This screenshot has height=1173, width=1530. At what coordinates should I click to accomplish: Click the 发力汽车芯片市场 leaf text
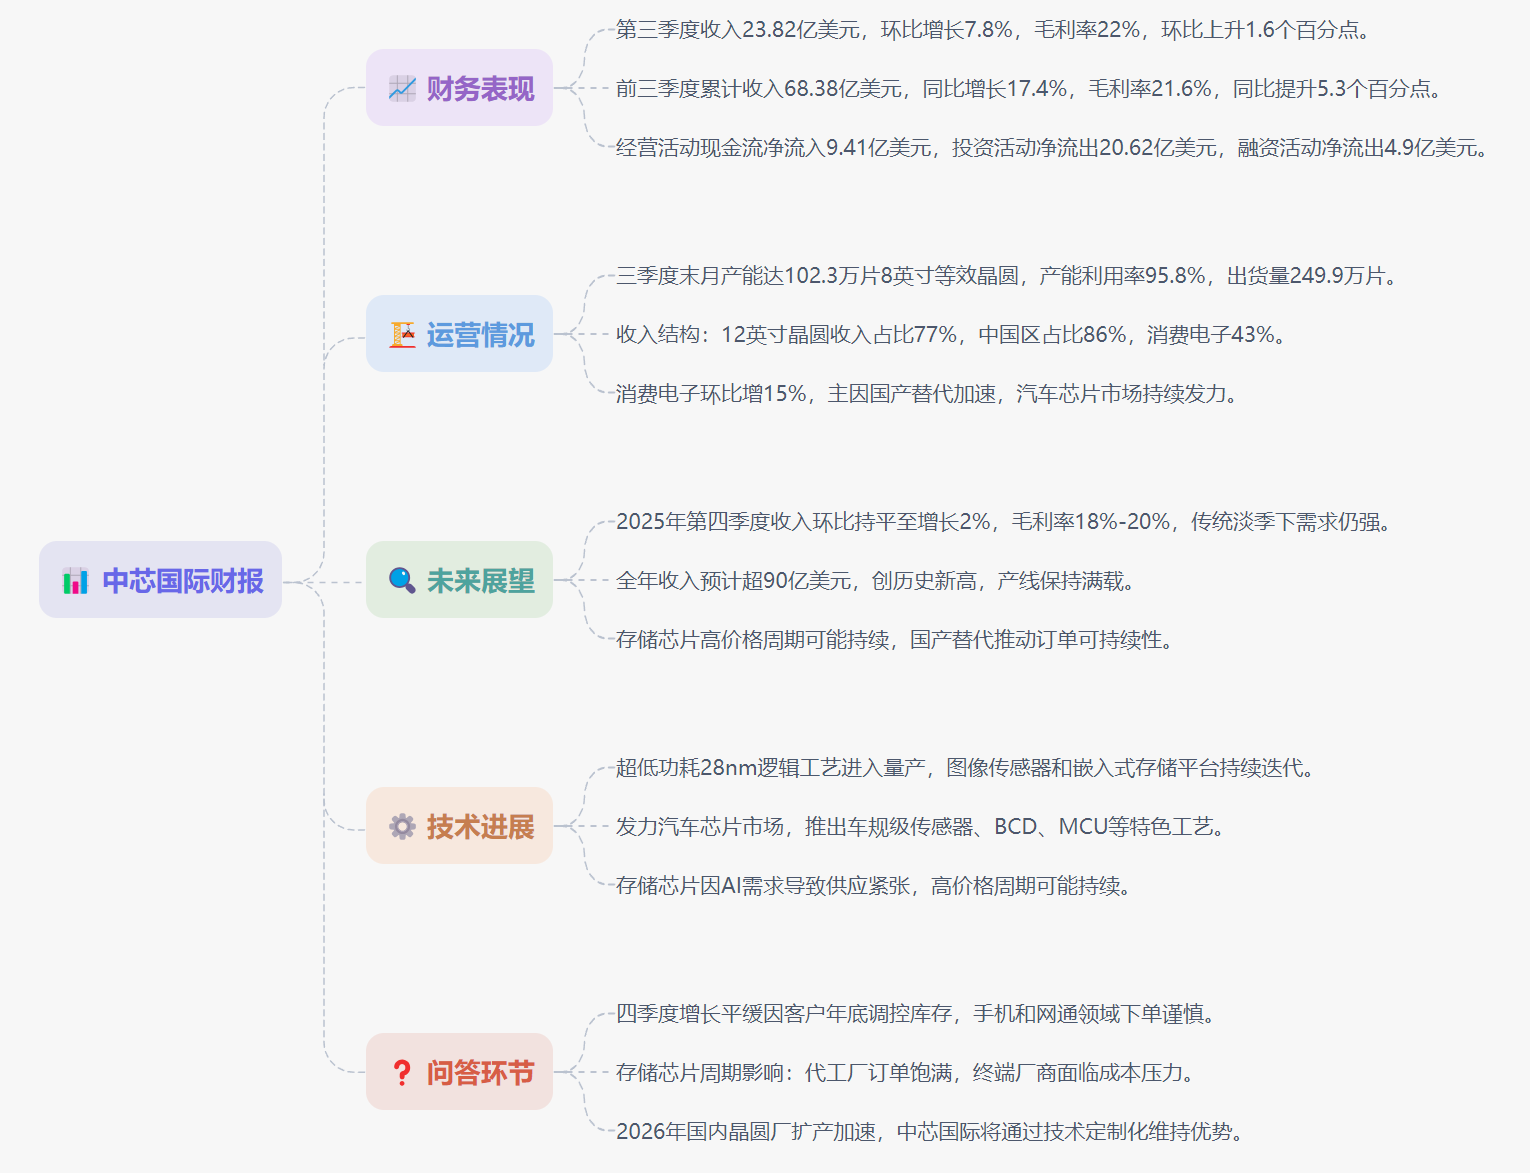pyautogui.click(x=922, y=827)
